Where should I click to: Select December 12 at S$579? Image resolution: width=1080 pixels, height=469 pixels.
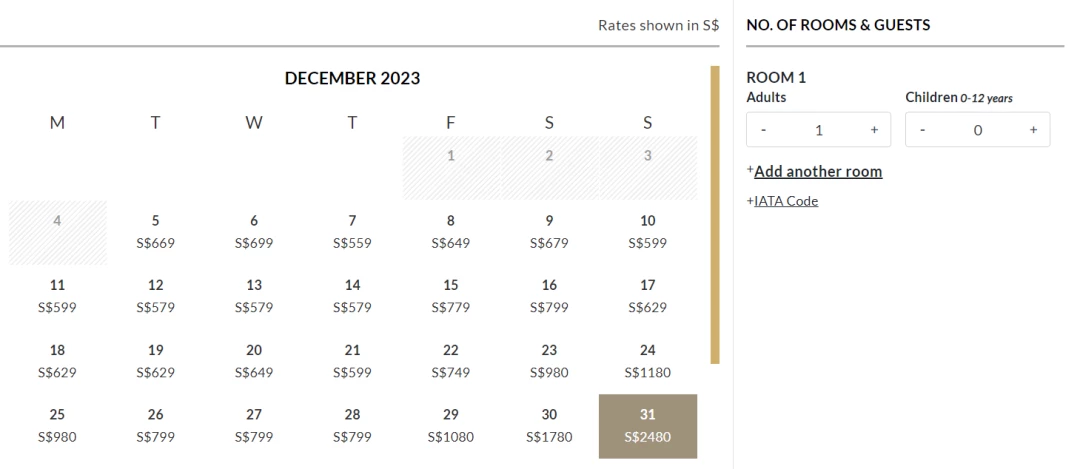(156, 297)
